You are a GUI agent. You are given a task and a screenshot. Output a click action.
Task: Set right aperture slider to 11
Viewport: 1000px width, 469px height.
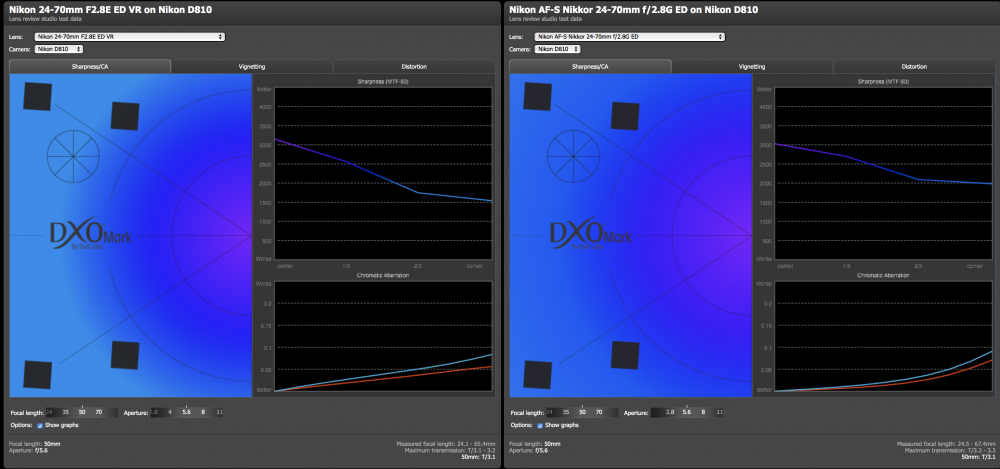719,413
